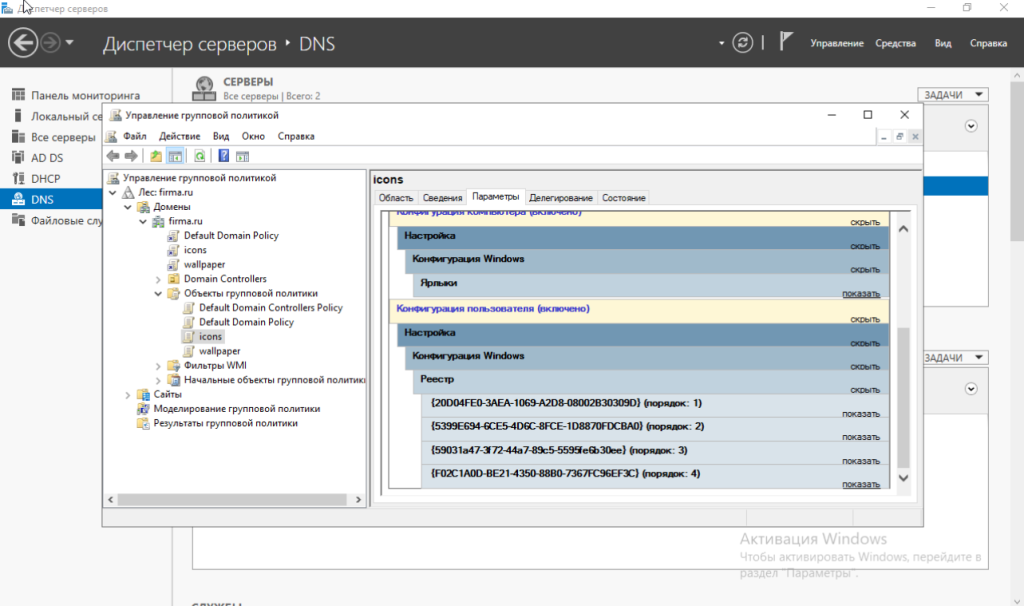The width and height of the screenshot is (1024, 606).
Task: Expand the Фильтры WMI tree node
Action: [158, 366]
